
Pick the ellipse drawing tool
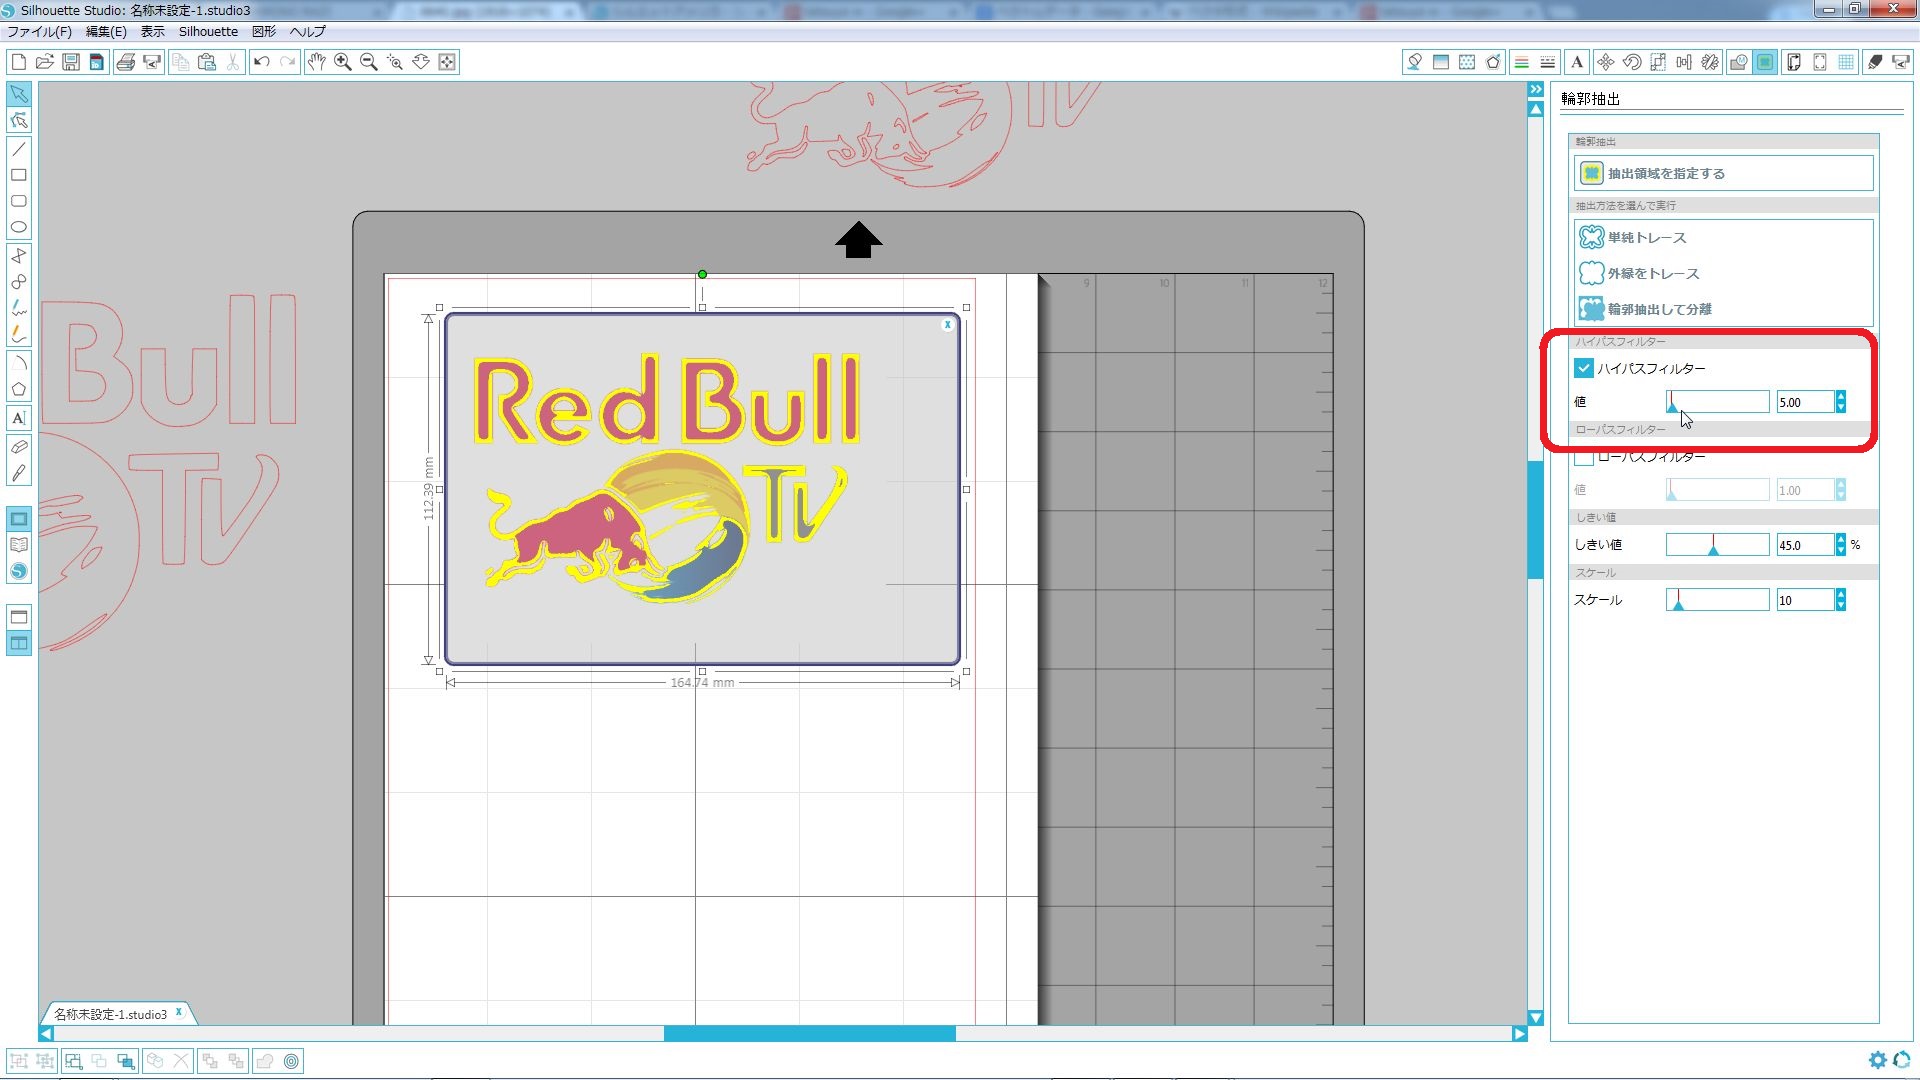[x=19, y=228]
